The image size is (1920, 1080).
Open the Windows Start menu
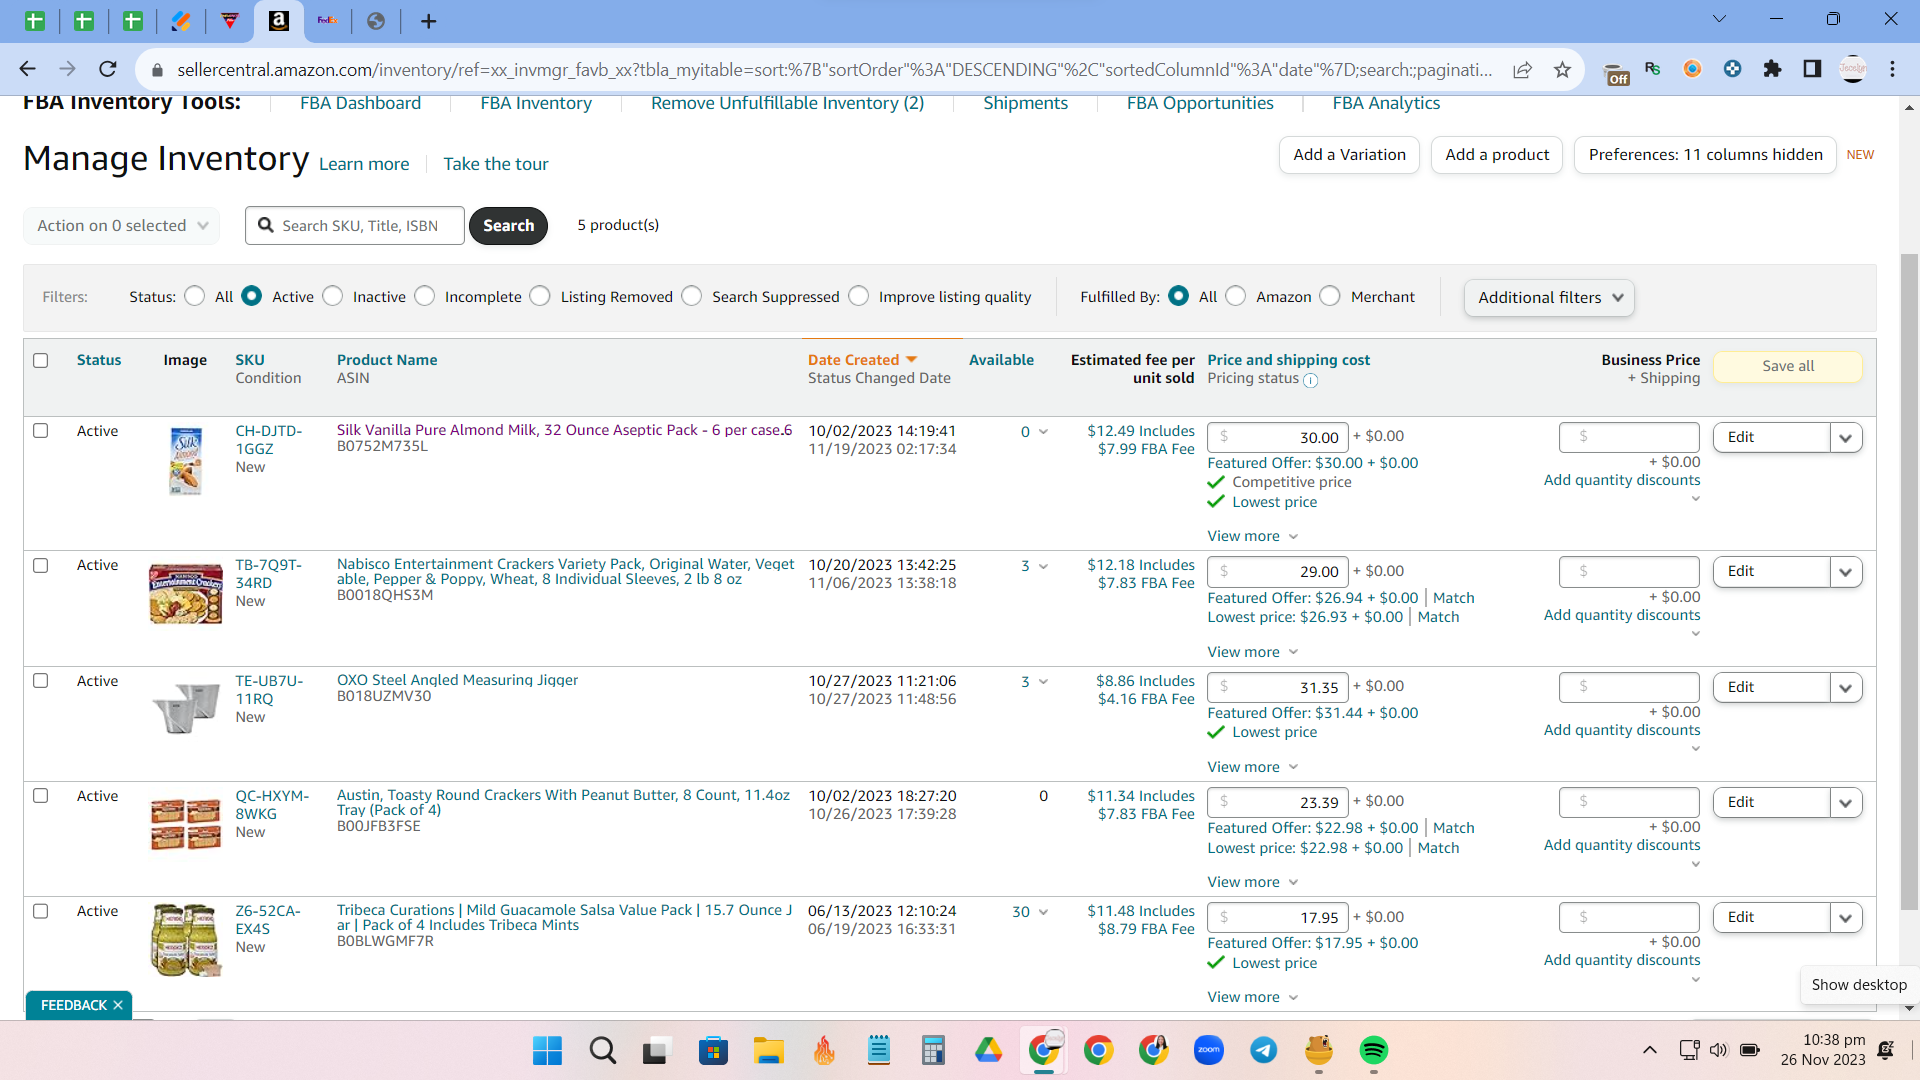click(x=547, y=1050)
